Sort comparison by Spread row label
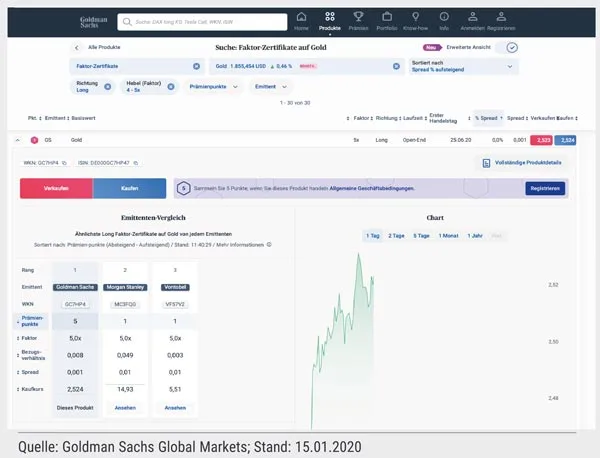The image size is (600, 458). [28, 372]
